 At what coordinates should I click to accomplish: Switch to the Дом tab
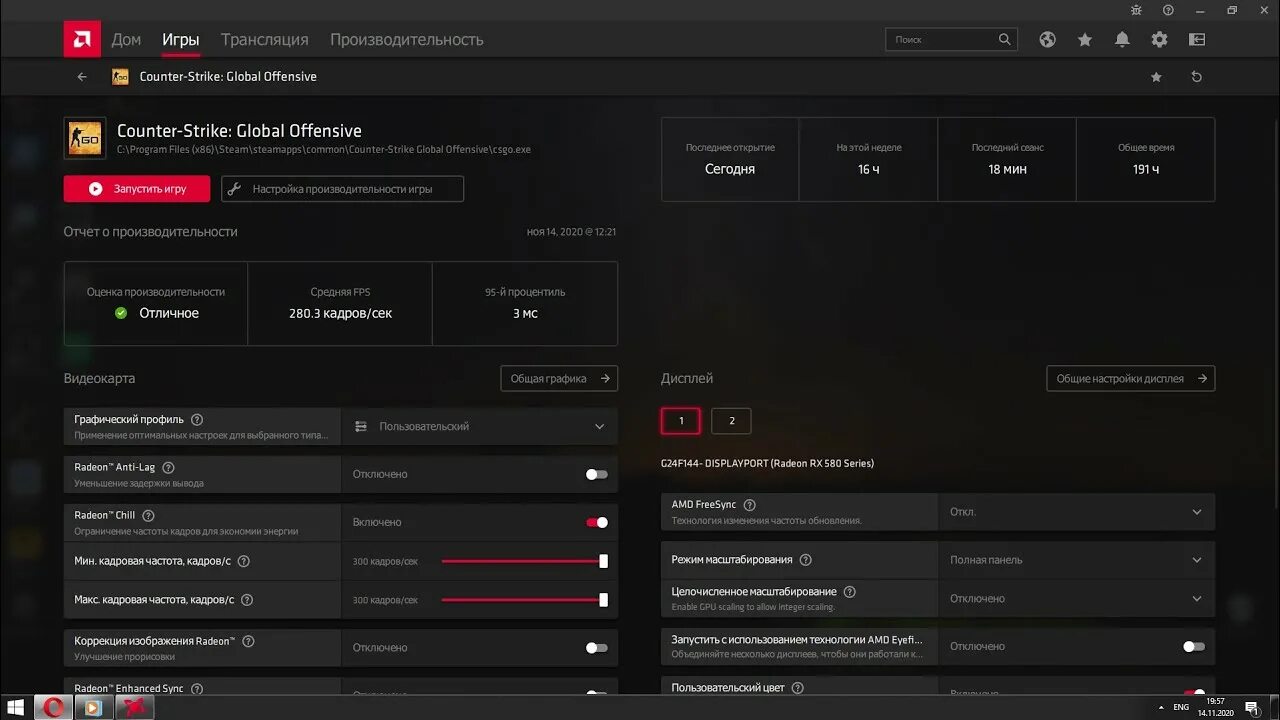pyautogui.click(x=126, y=40)
